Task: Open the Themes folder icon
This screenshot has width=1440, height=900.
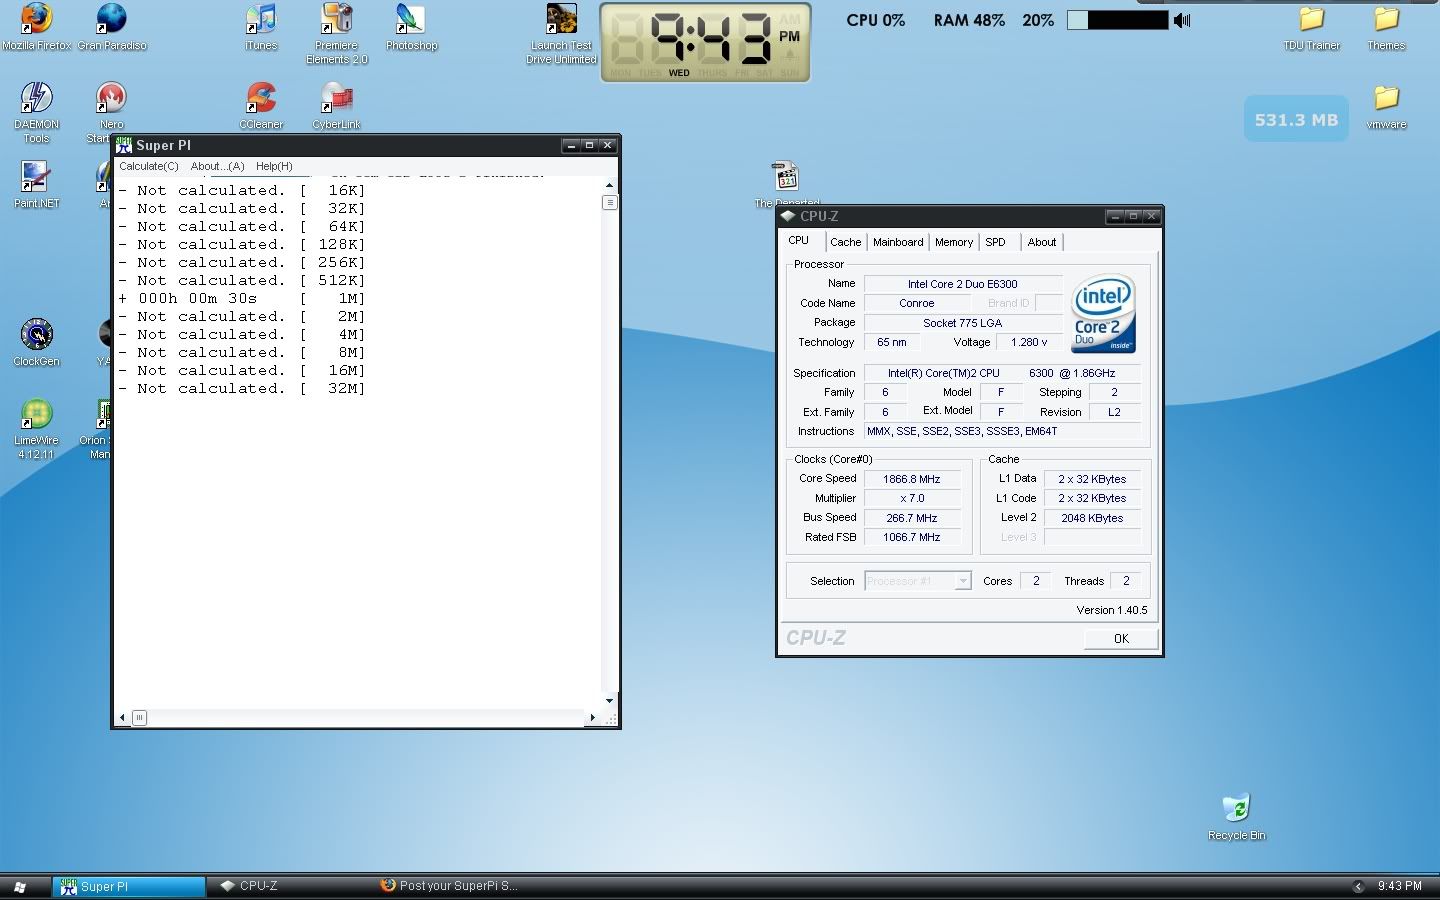Action: tap(1386, 27)
